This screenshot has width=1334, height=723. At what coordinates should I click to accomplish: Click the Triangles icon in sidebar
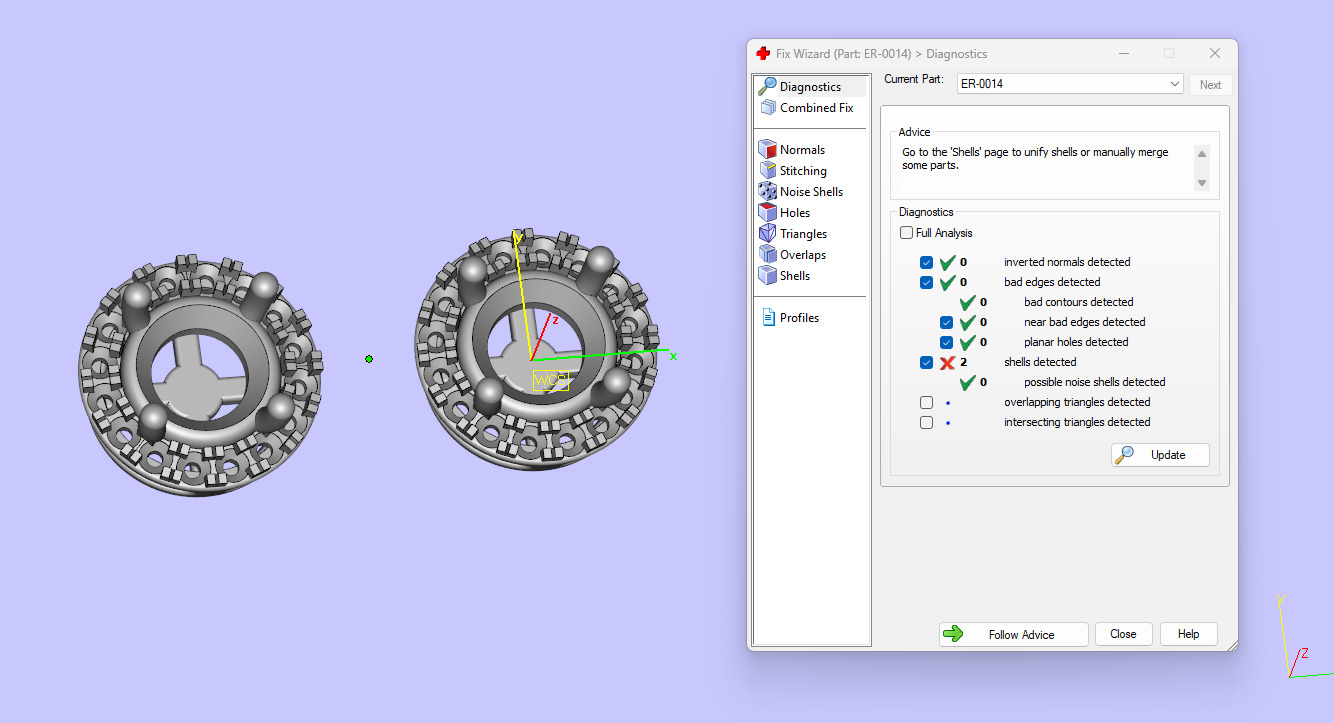767,233
